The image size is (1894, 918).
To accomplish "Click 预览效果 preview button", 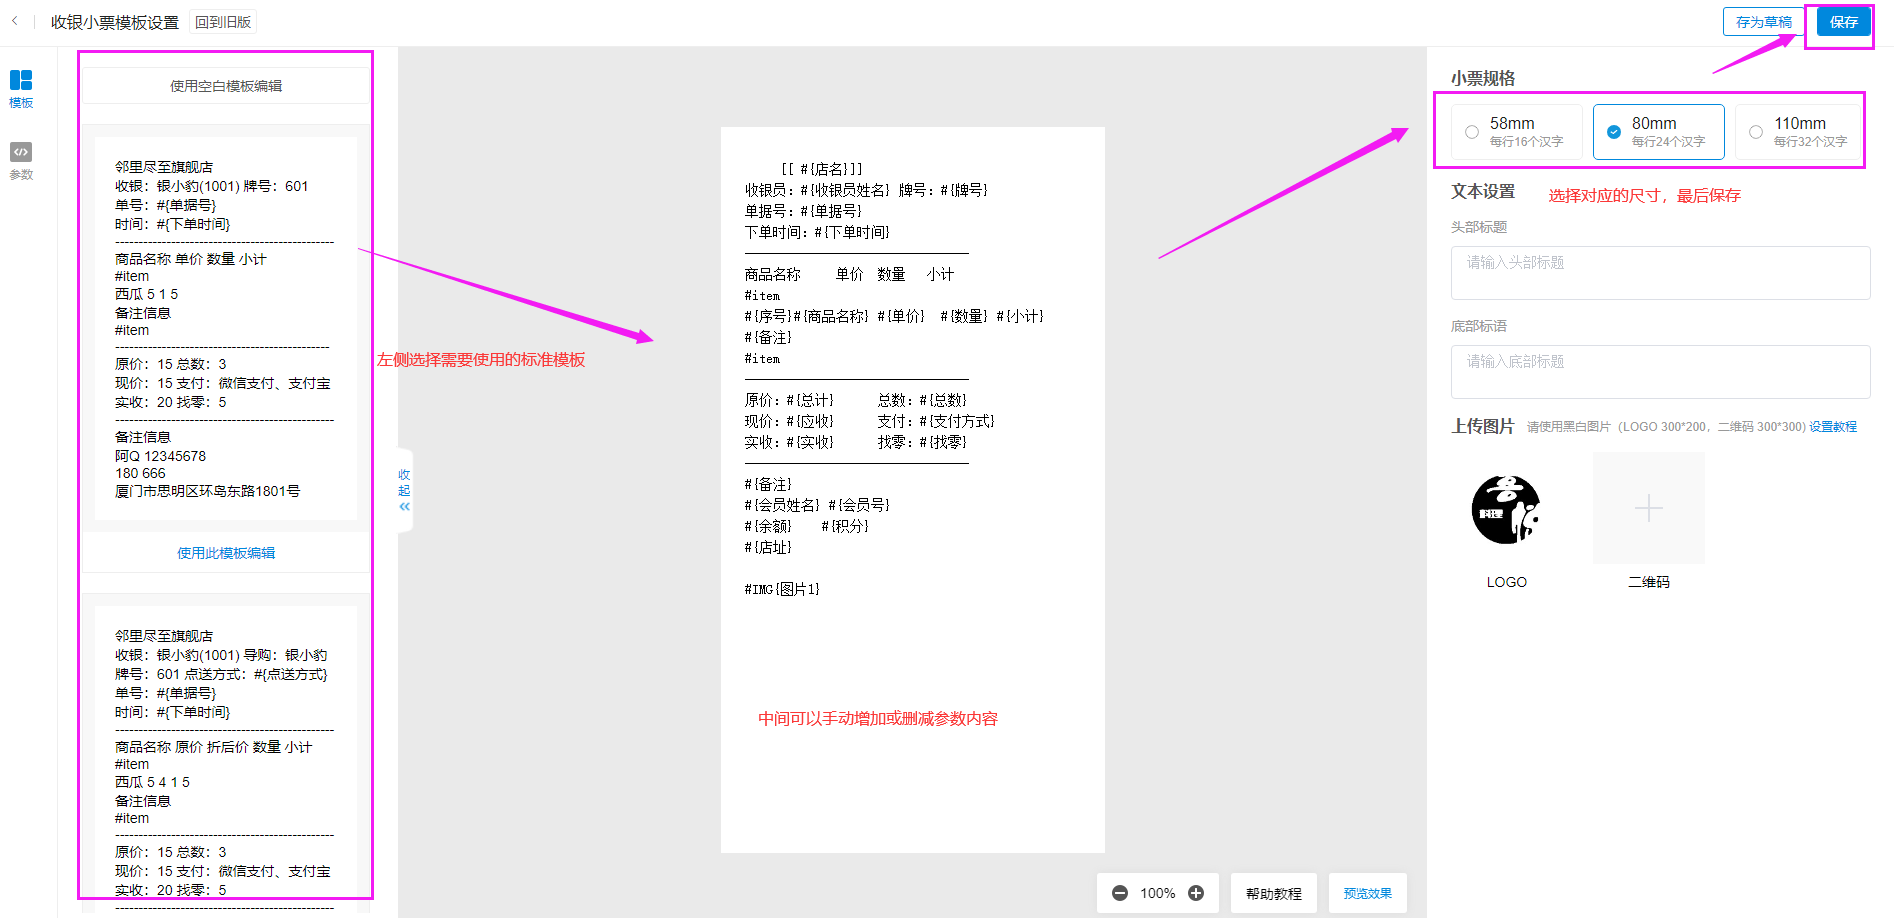I will click(x=1367, y=893).
